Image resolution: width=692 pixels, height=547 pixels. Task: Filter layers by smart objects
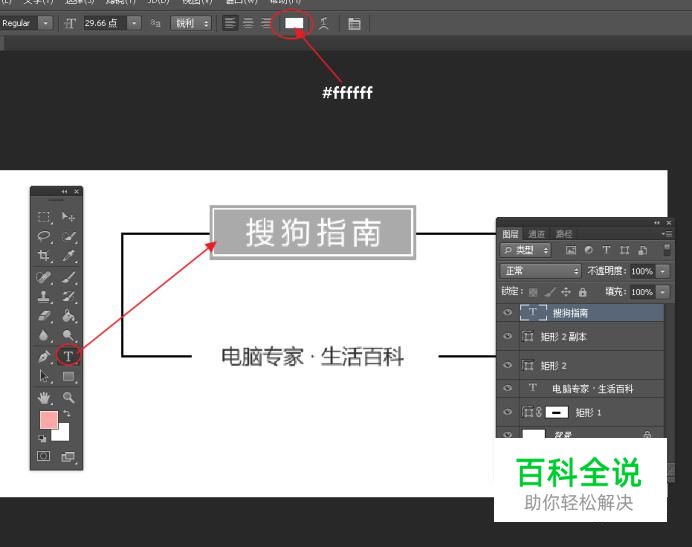coord(643,250)
